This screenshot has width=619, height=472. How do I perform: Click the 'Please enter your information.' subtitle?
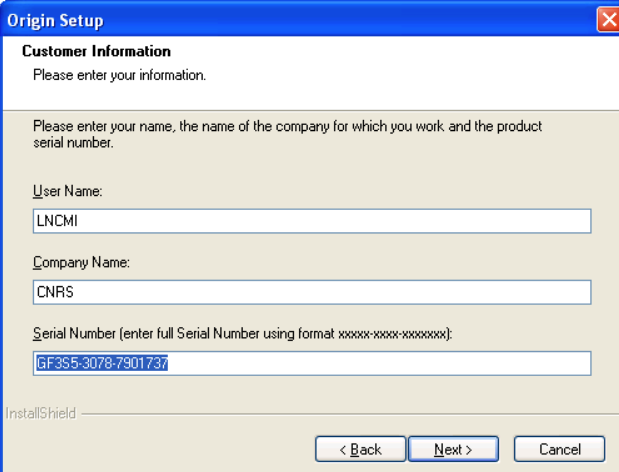pos(120,75)
